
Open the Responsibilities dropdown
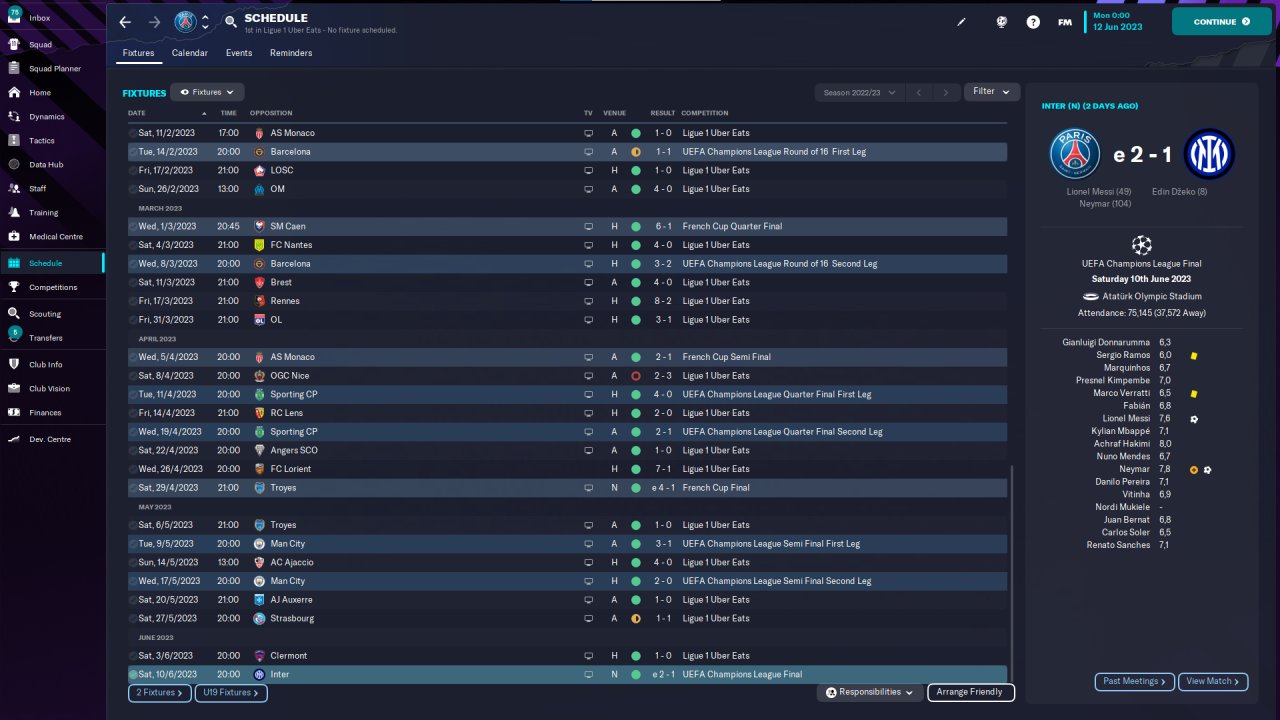[x=870, y=692]
